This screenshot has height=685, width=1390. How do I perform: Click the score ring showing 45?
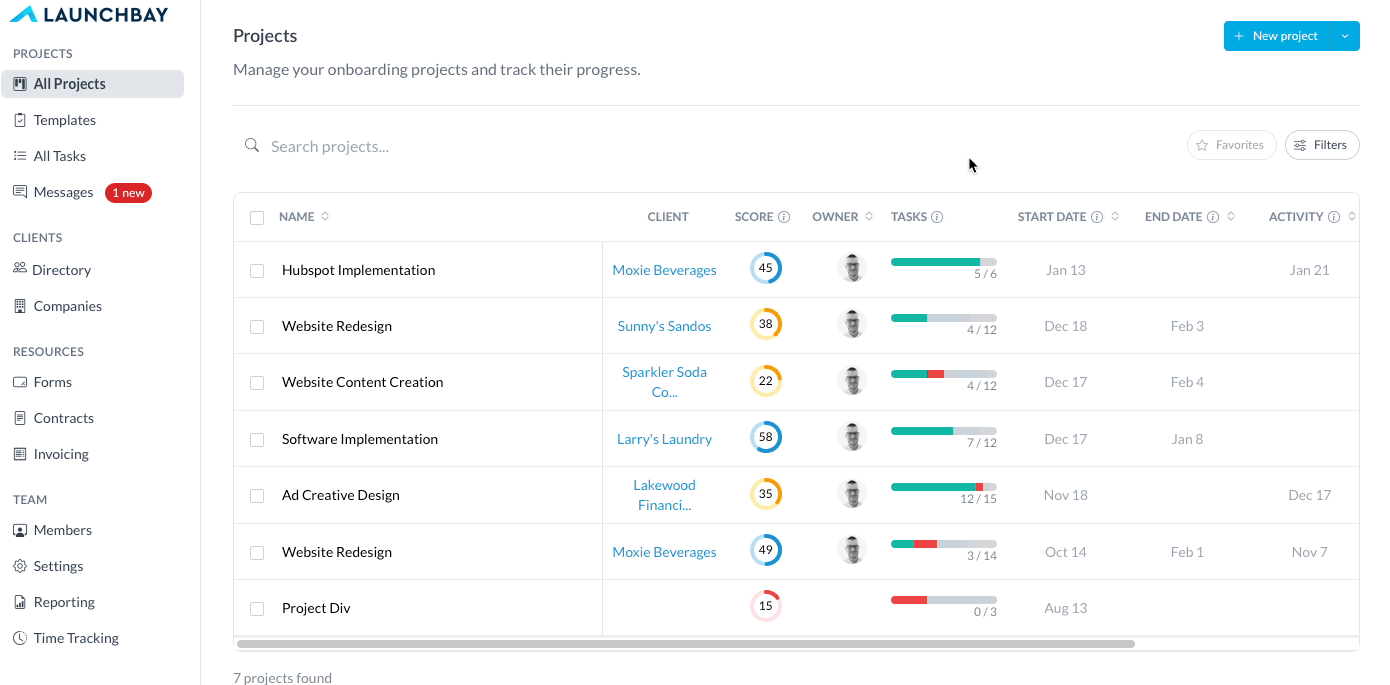click(766, 268)
